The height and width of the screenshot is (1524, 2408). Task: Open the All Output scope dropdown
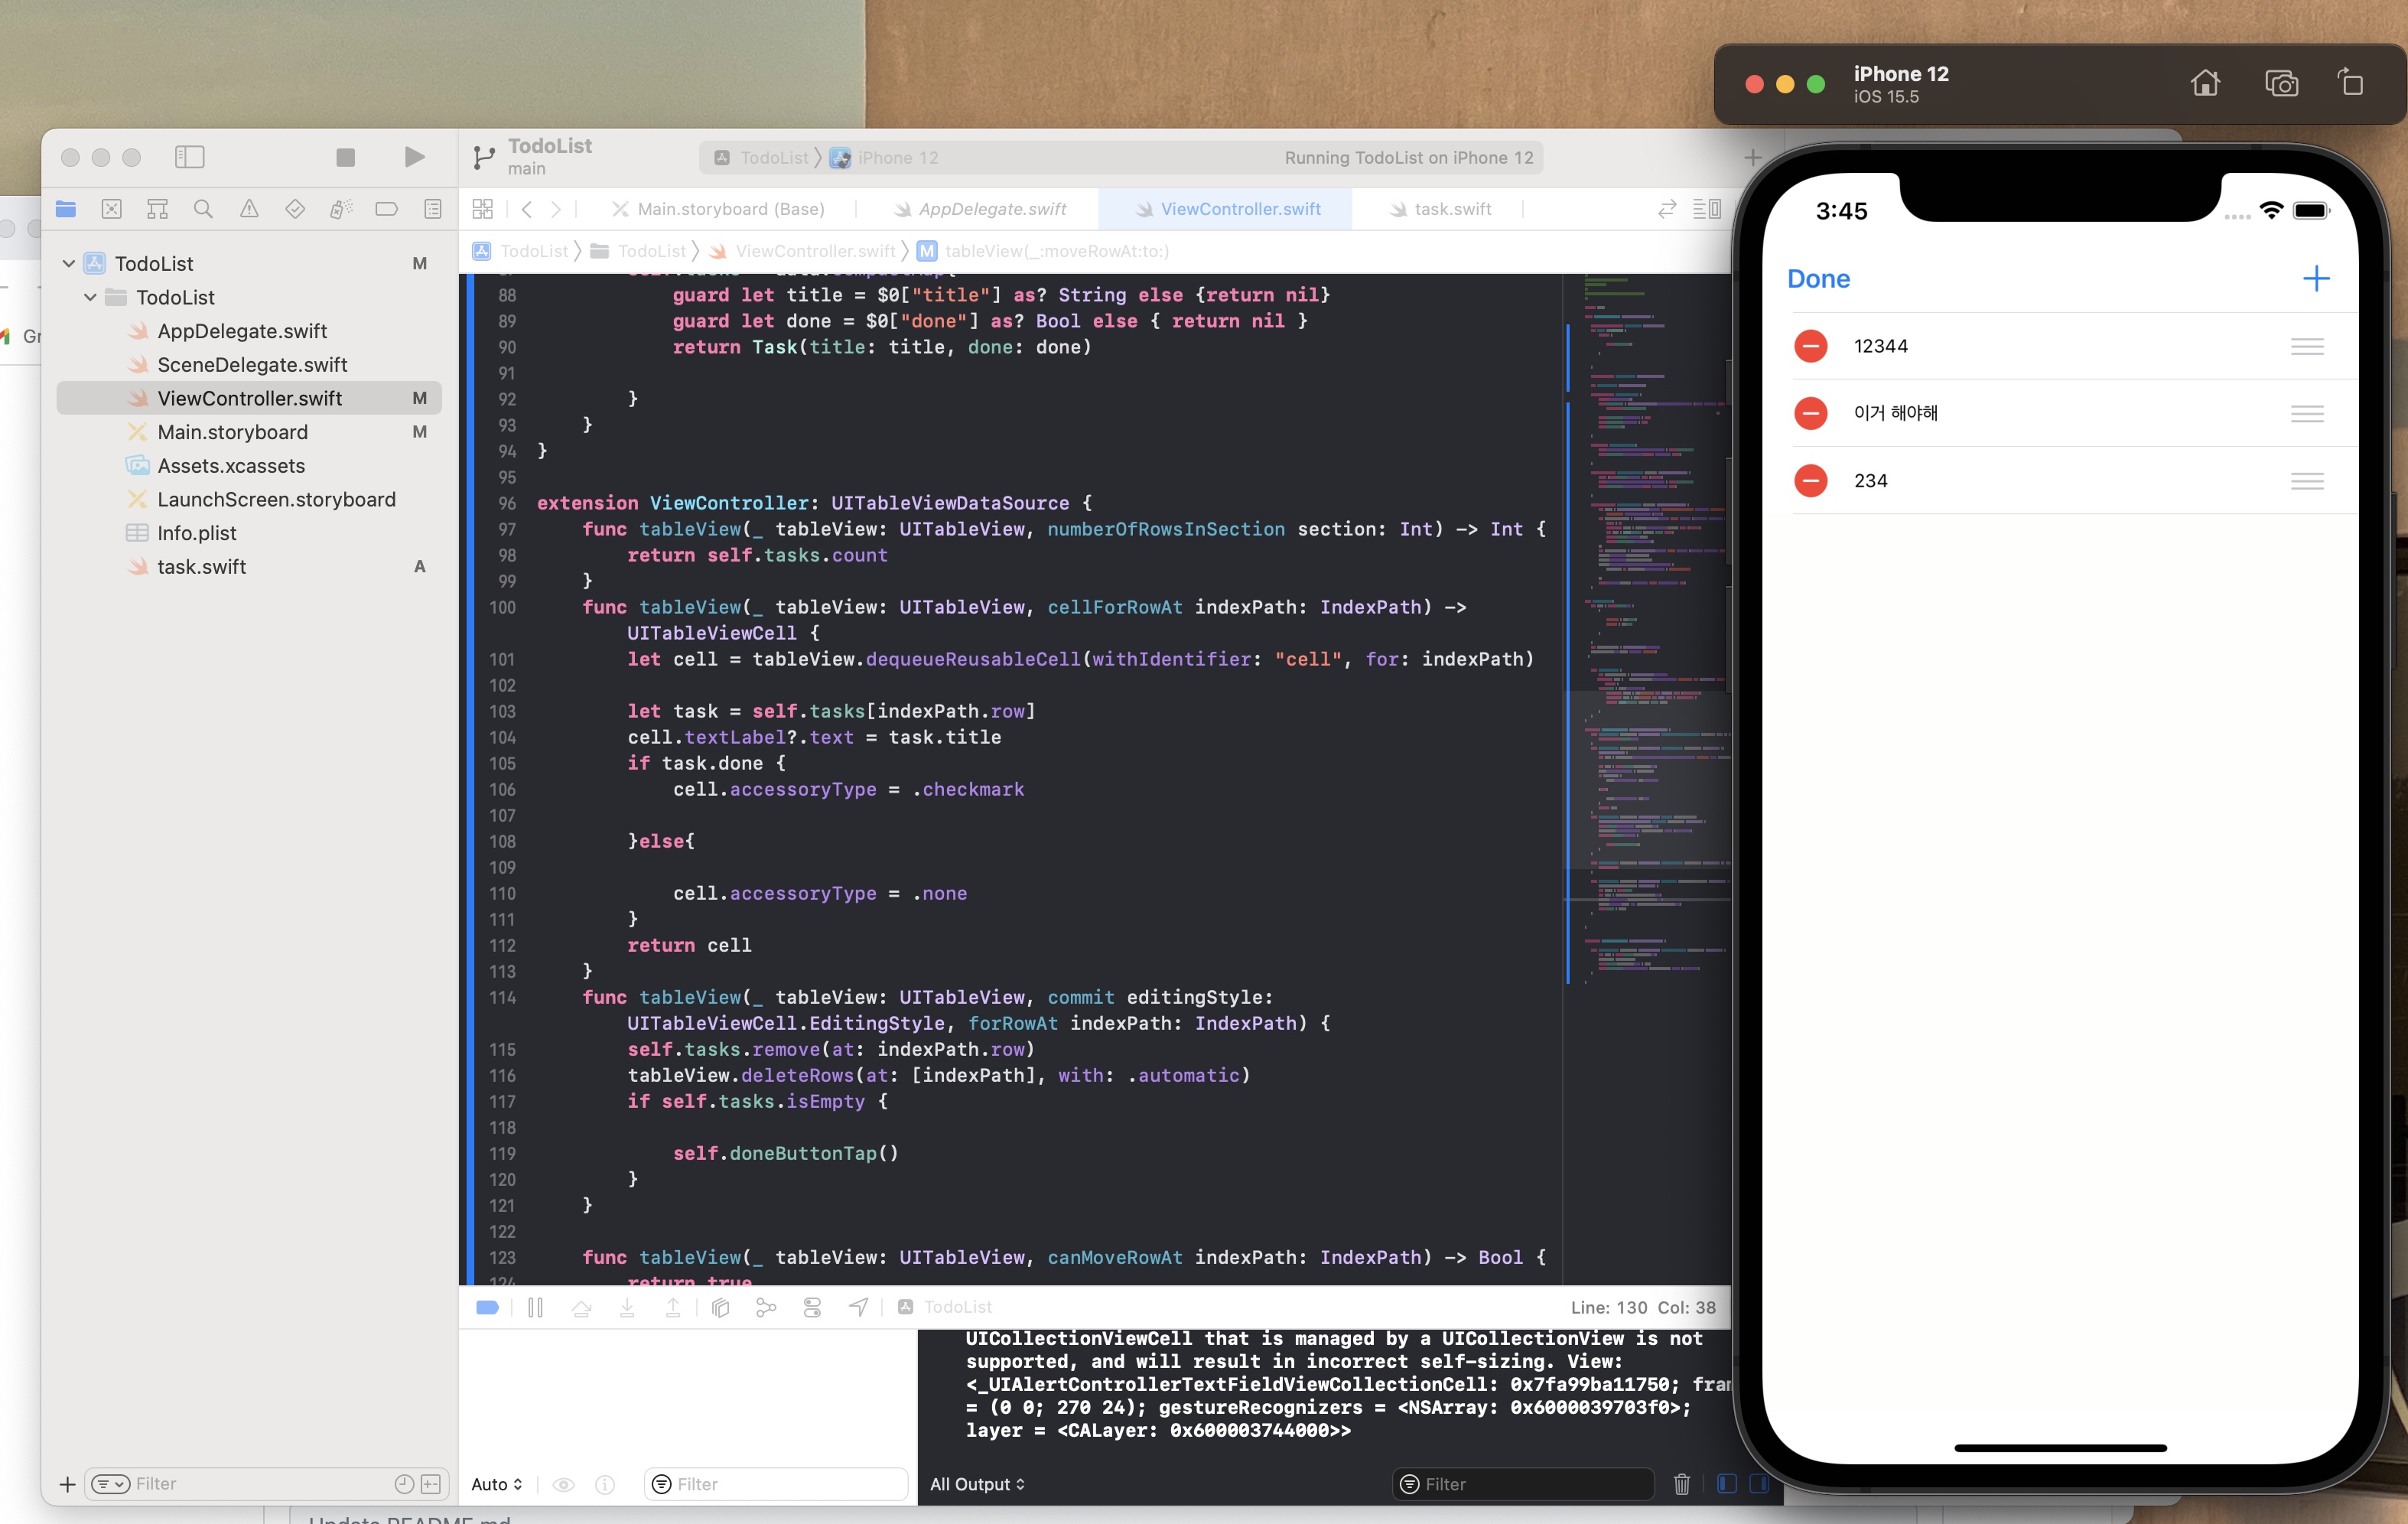977,1484
